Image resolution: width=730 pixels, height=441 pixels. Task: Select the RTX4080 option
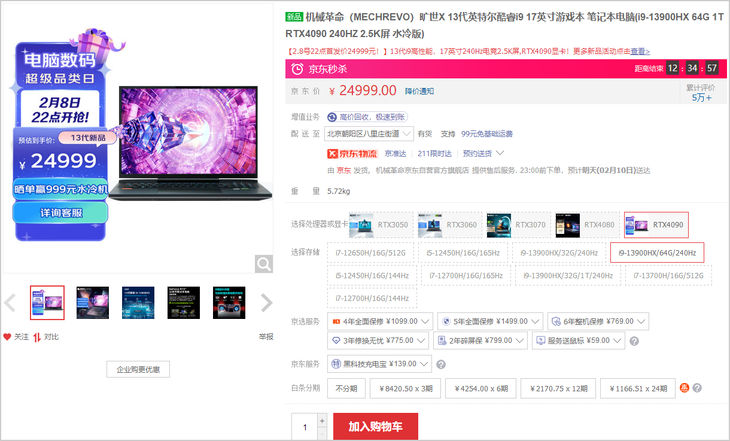586,224
